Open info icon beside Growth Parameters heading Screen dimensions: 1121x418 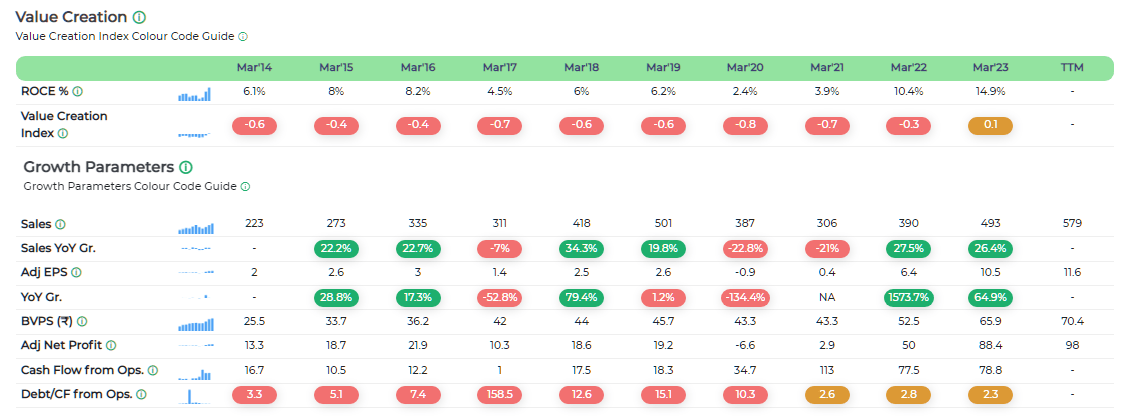click(186, 167)
